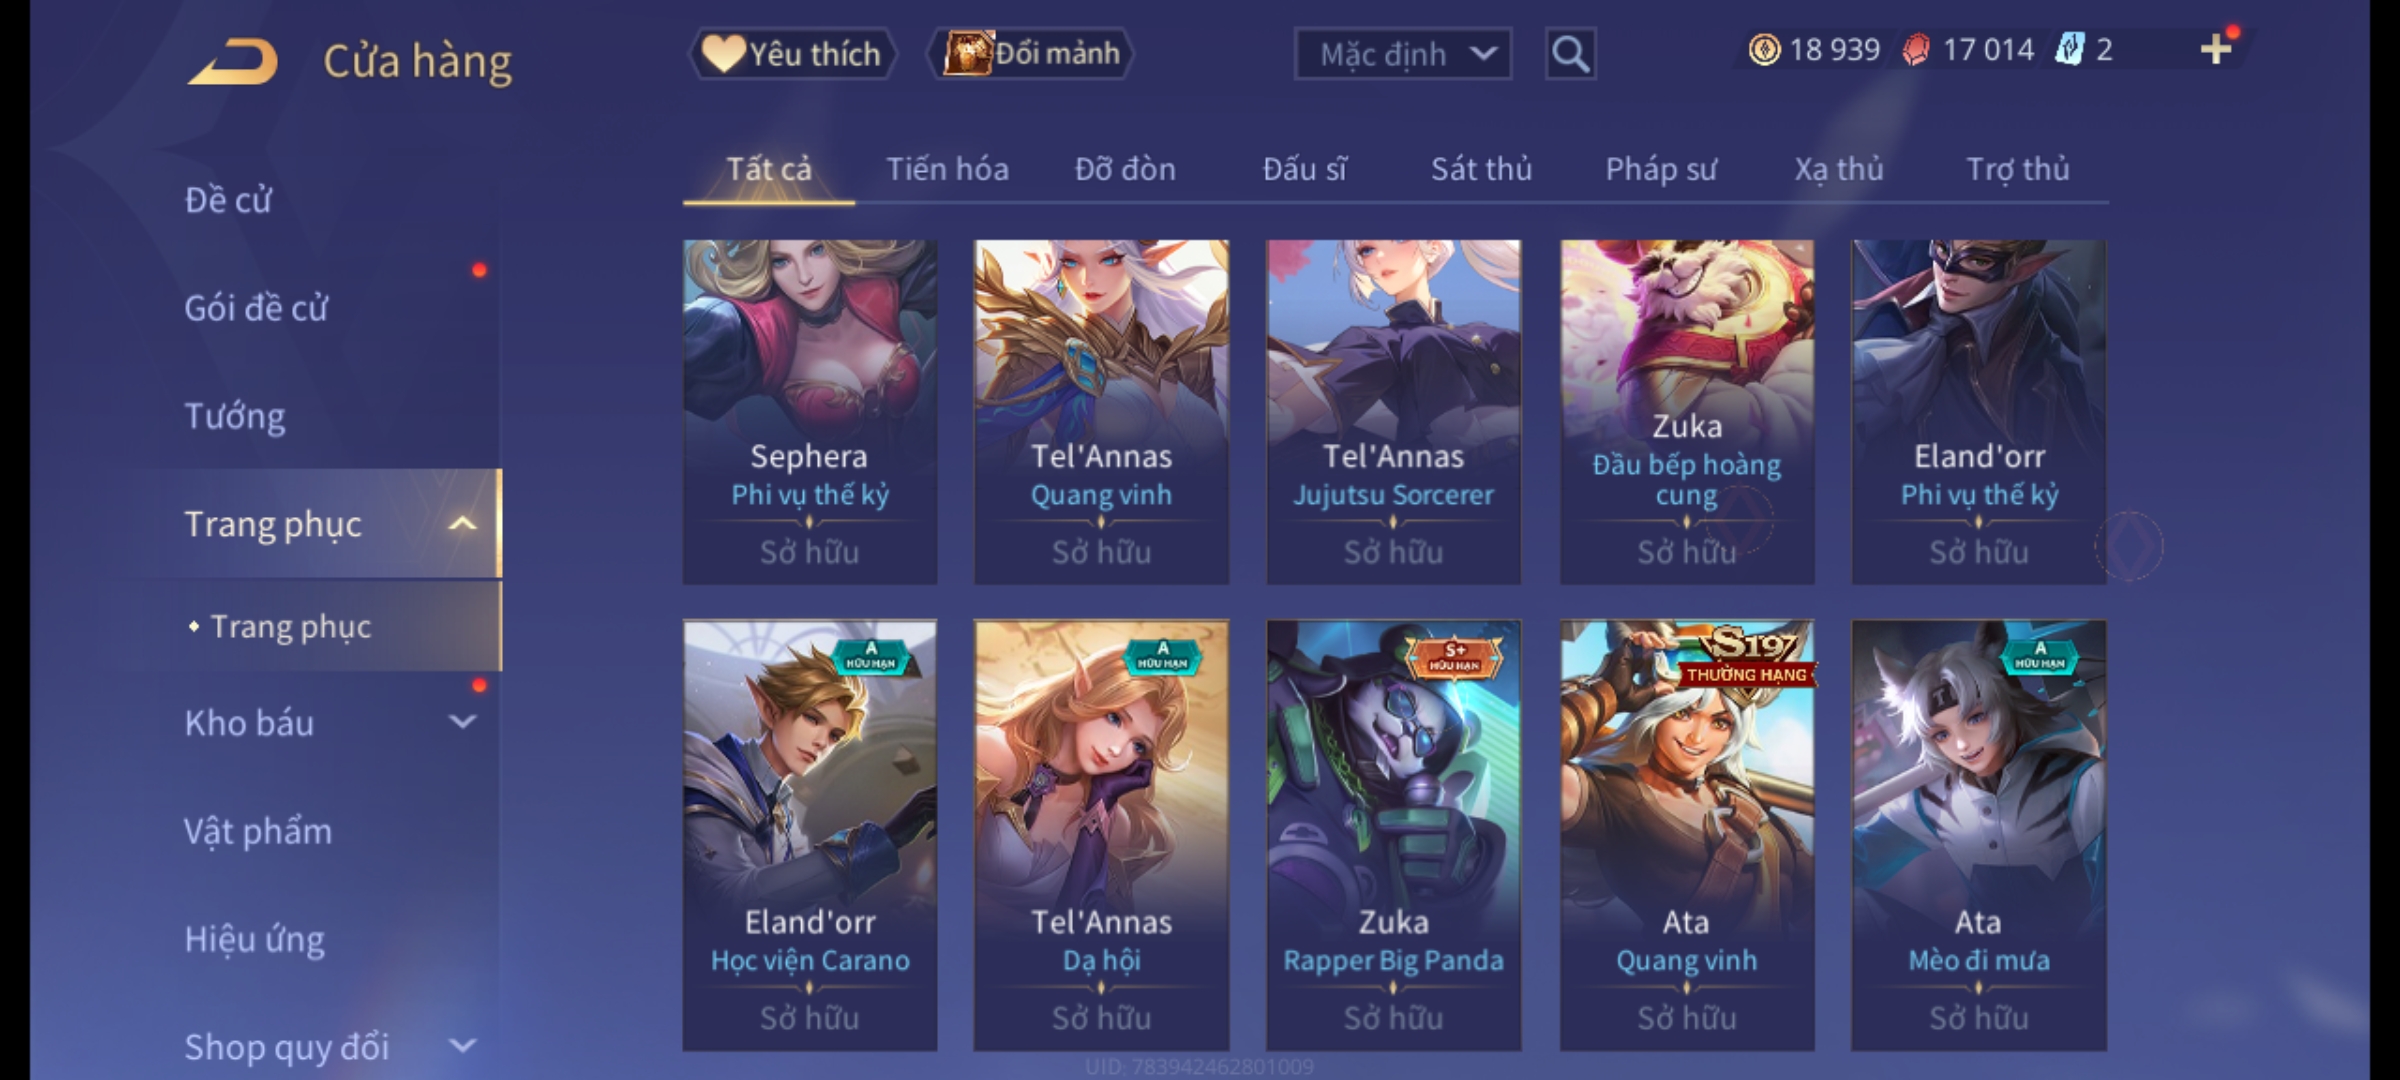Open the search magnifier icon

click(1570, 54)
